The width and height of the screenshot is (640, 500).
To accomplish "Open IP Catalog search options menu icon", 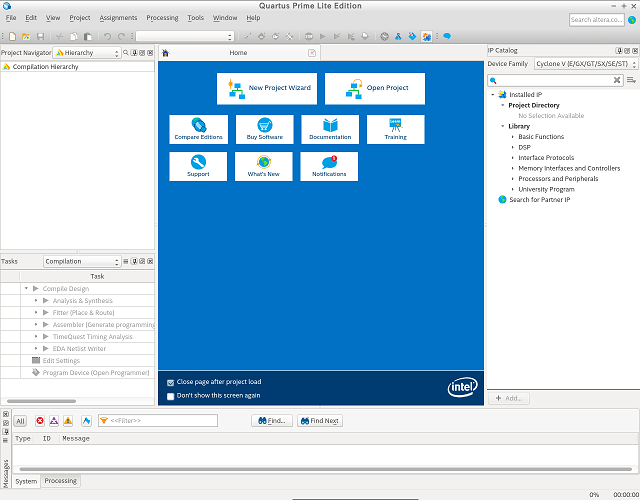I will tap(631, 80).
